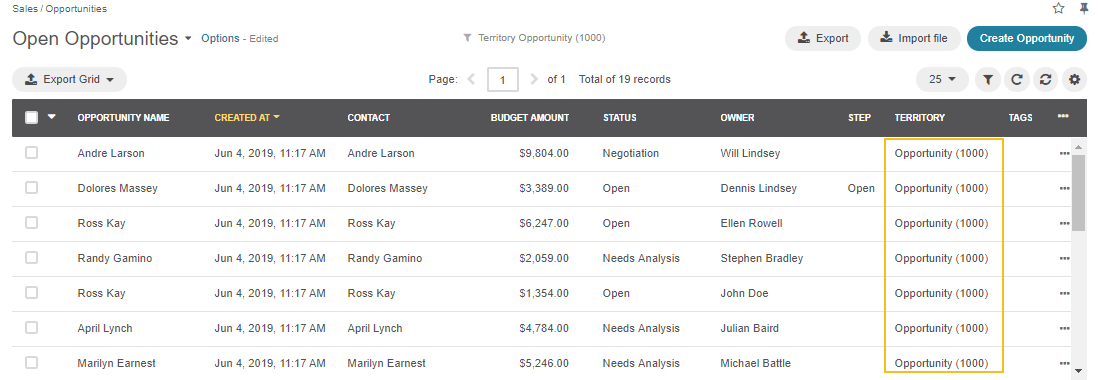Reset the grid with double-arrow icon

pos(1045,80)
